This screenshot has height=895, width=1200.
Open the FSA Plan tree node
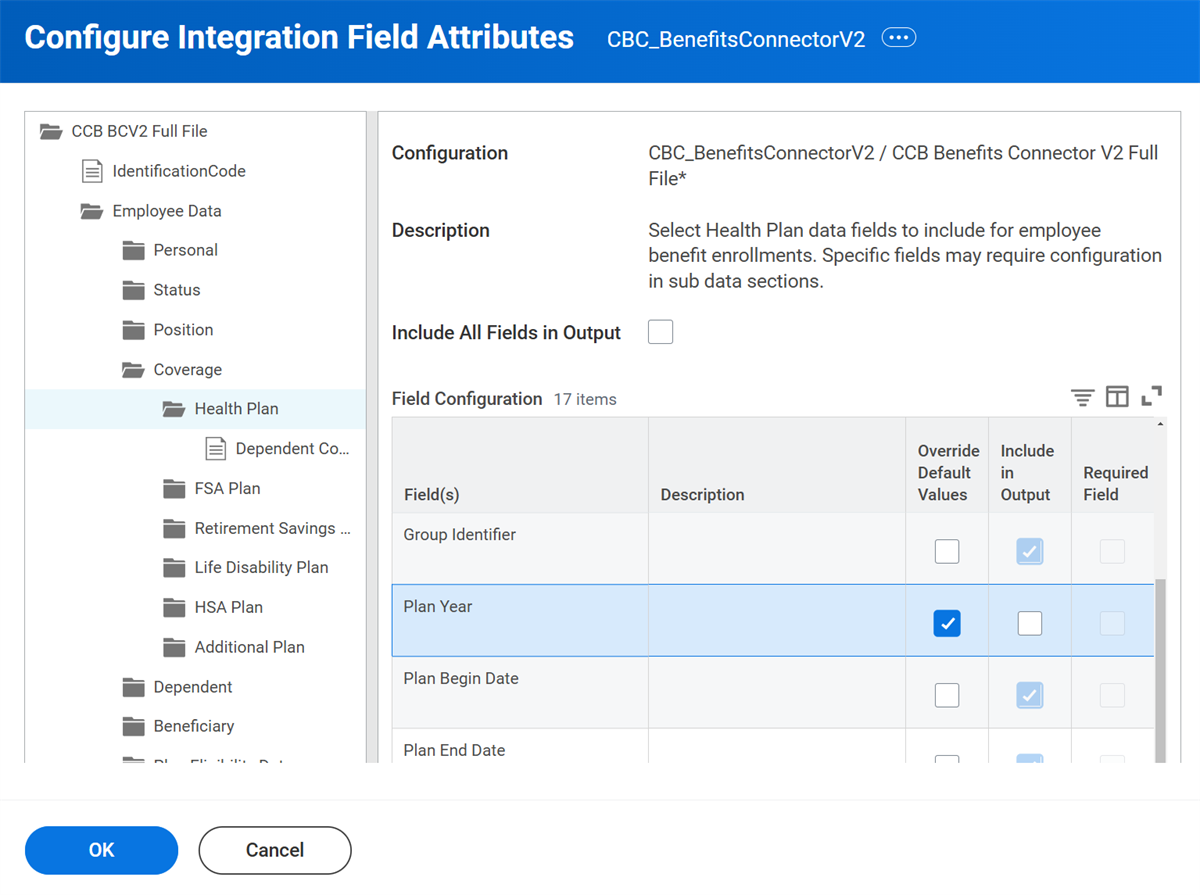[x=227, y=489]
